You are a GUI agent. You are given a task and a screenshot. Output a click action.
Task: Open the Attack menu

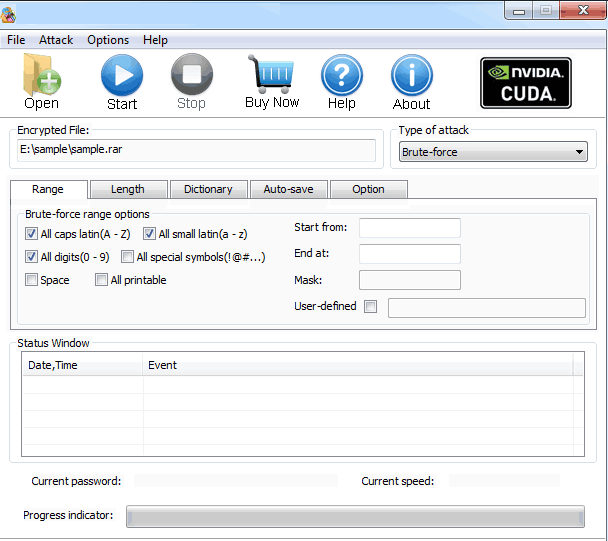pyautogui.click(x=56, y=40)
